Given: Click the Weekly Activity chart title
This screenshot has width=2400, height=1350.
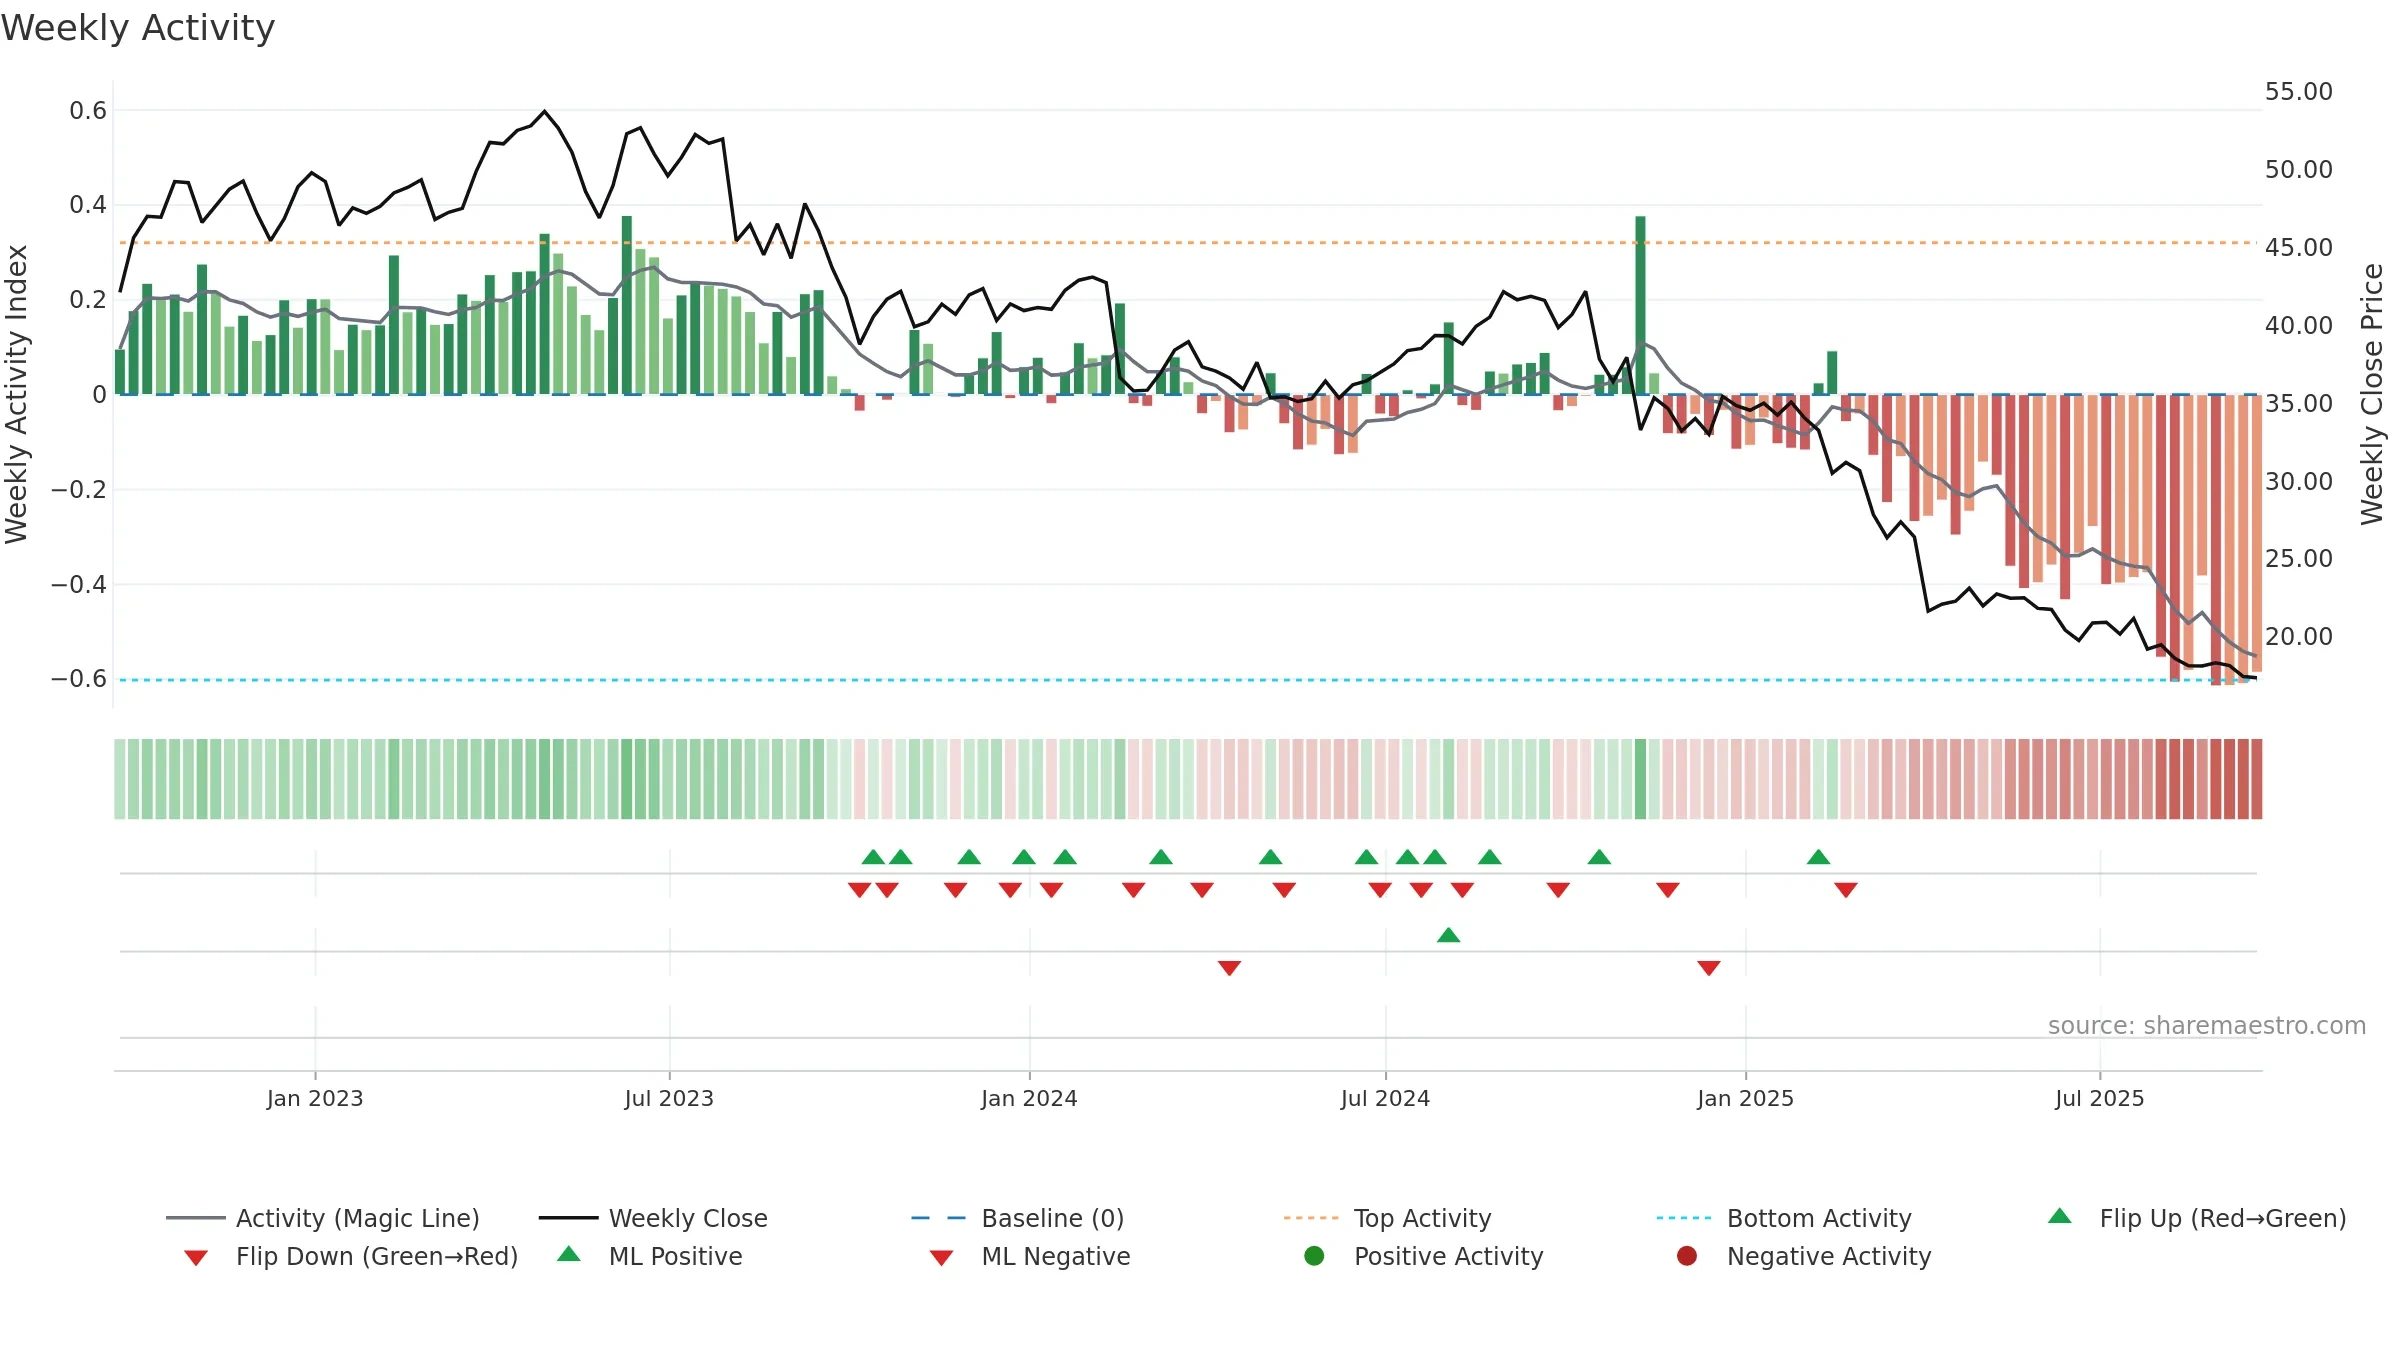Looking at the screenshot, I should tap(138, 28).
